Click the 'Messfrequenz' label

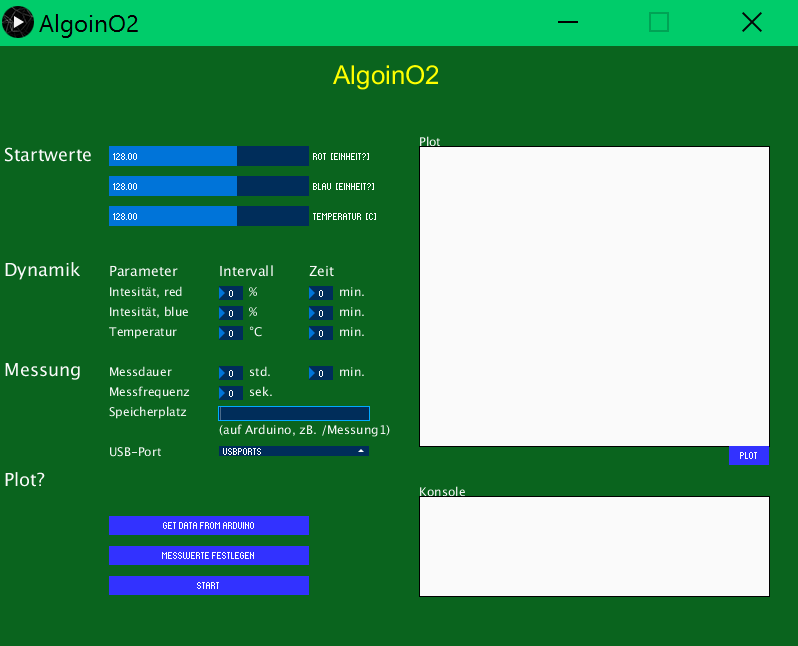(x=149, y=392)
